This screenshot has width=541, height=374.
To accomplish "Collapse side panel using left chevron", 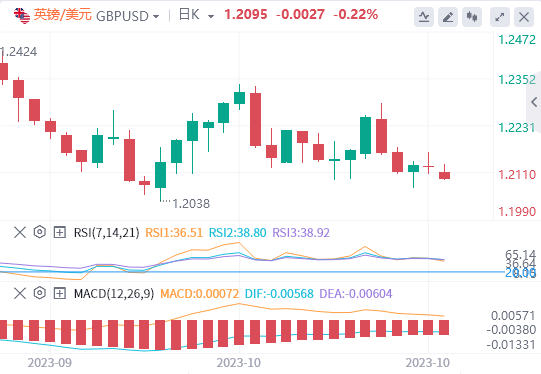I will 534,102.
